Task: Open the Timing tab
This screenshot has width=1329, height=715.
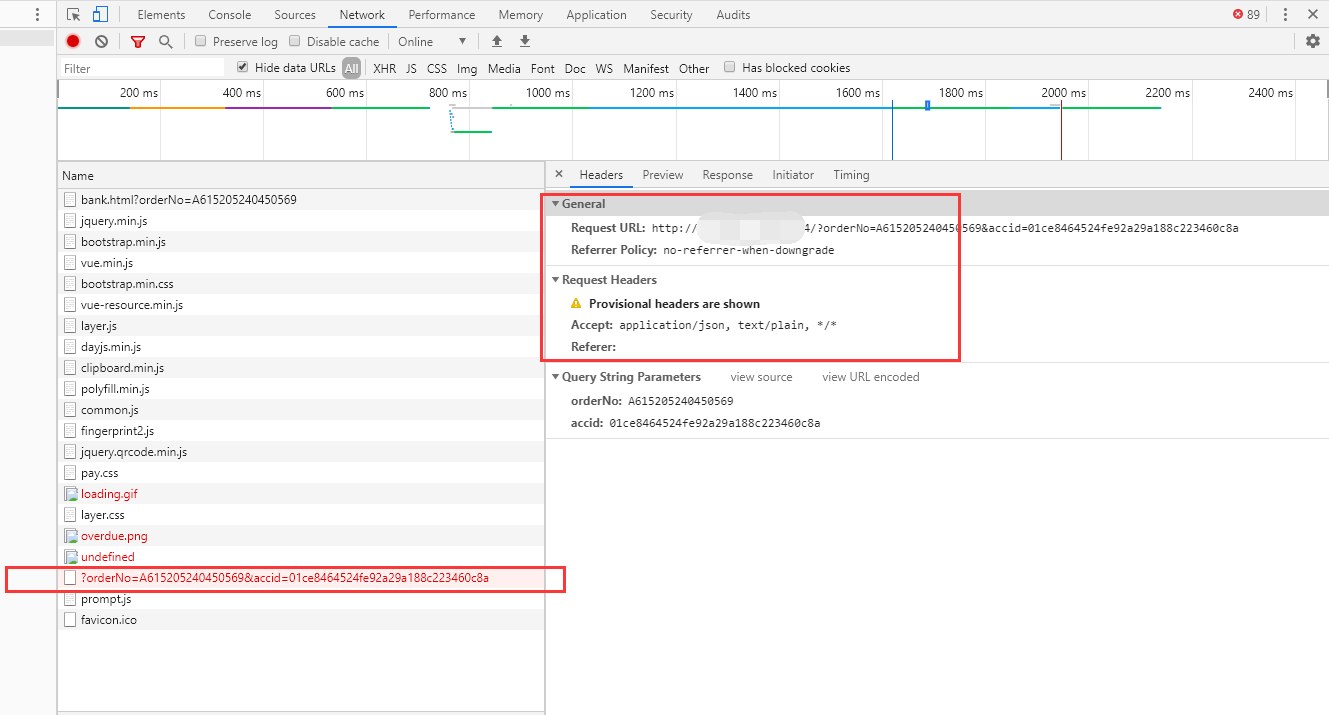Action: [x=851, y=174]
